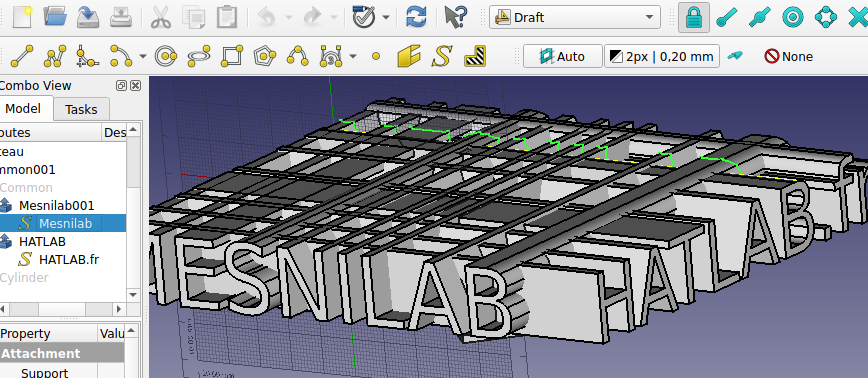Click the Print icon
This screenshot has width=868, height=378.
point(121,17)
